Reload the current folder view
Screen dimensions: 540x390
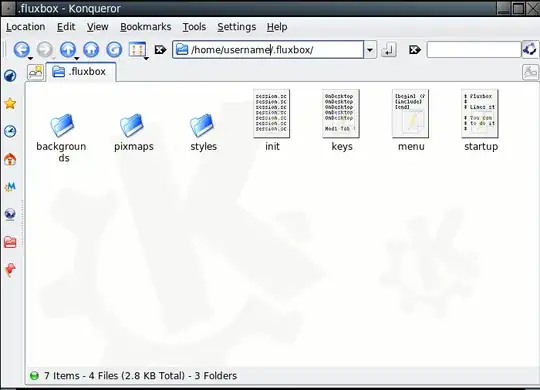[x=114, y=50]
